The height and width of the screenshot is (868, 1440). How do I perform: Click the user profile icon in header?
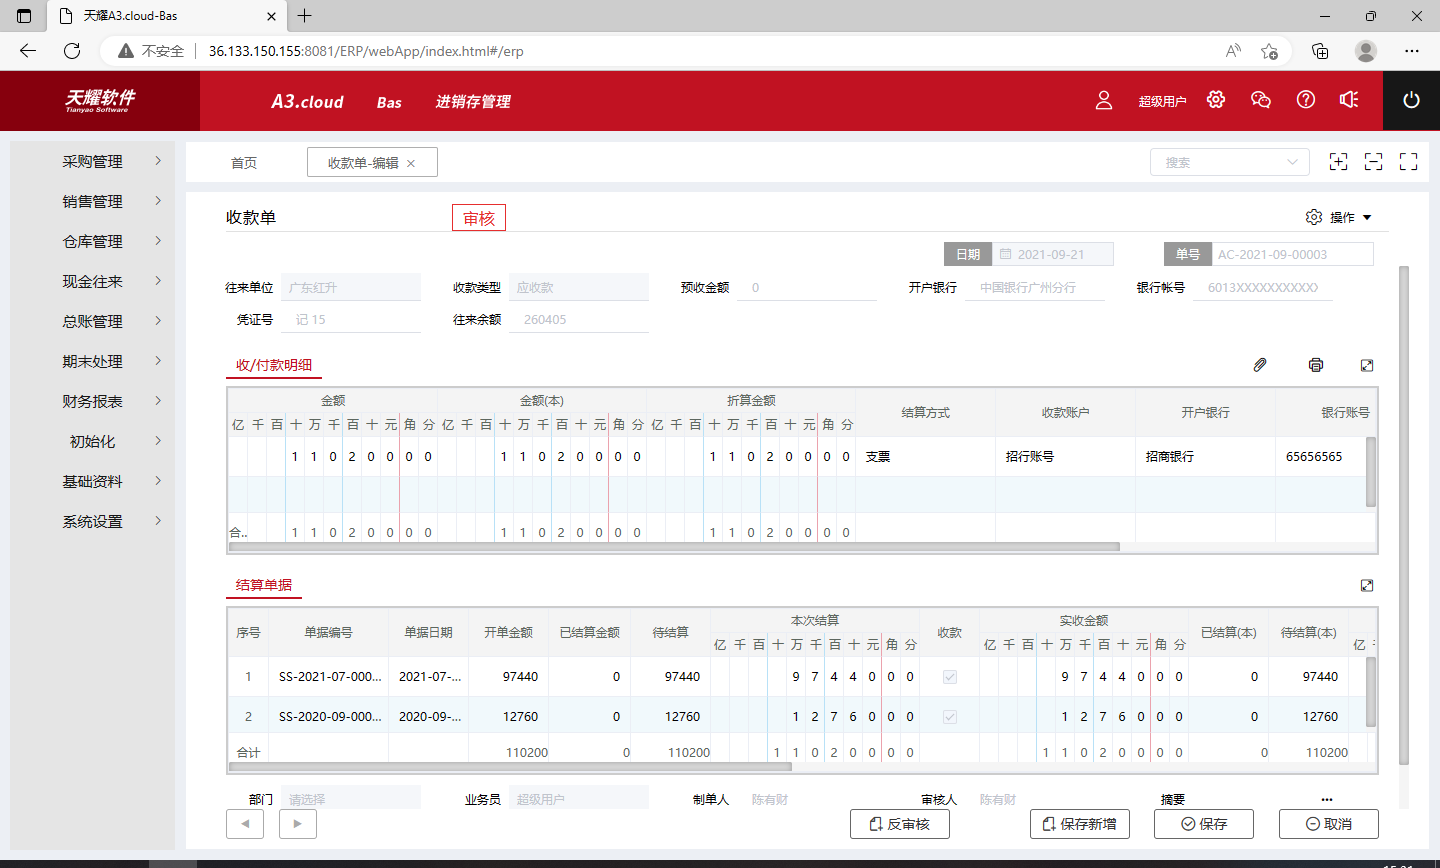[x=1104, y=100]
